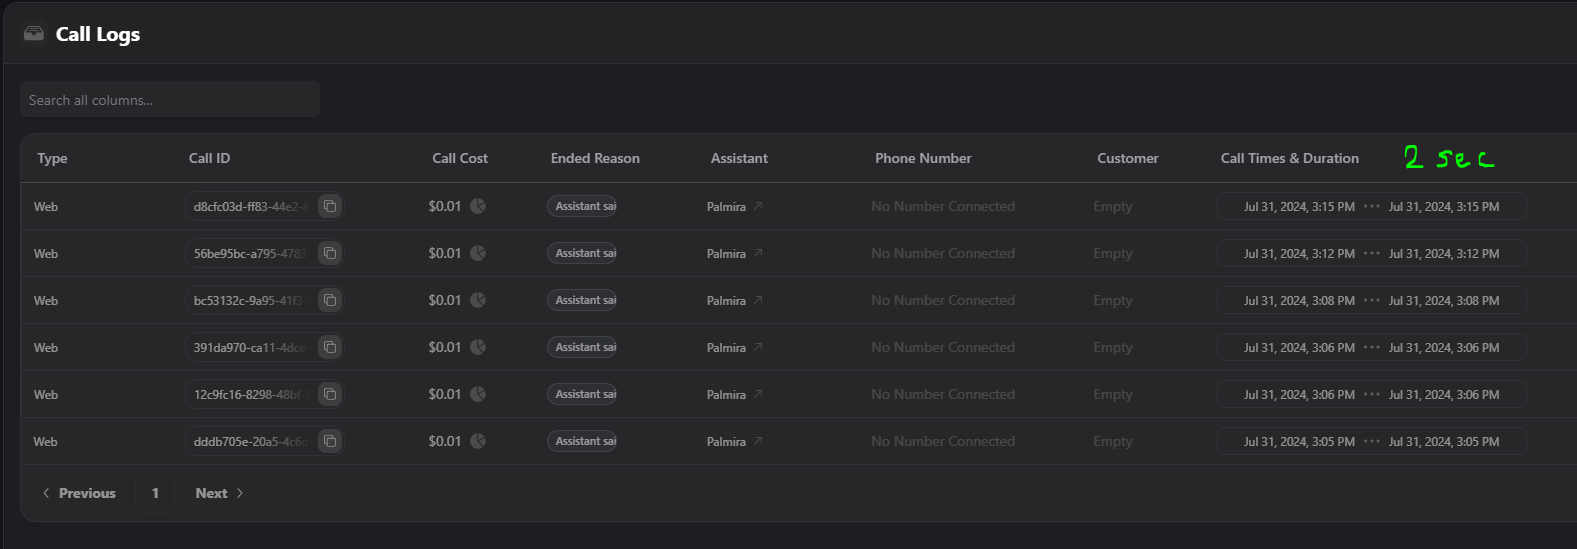The image size is (1577, 549).
Task: Open Palmira assistant link in first row
Action: (726, 207)
